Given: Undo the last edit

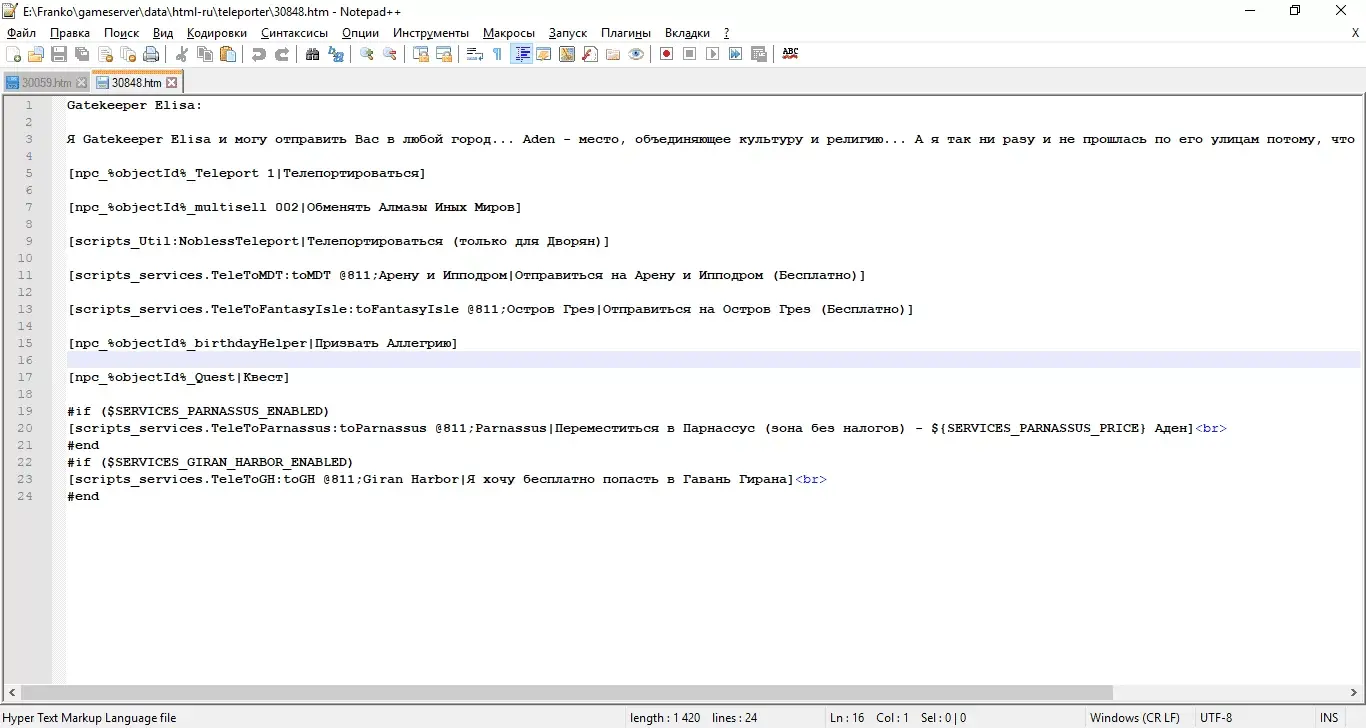Looking at the screenshot, I should click(259, 54).
